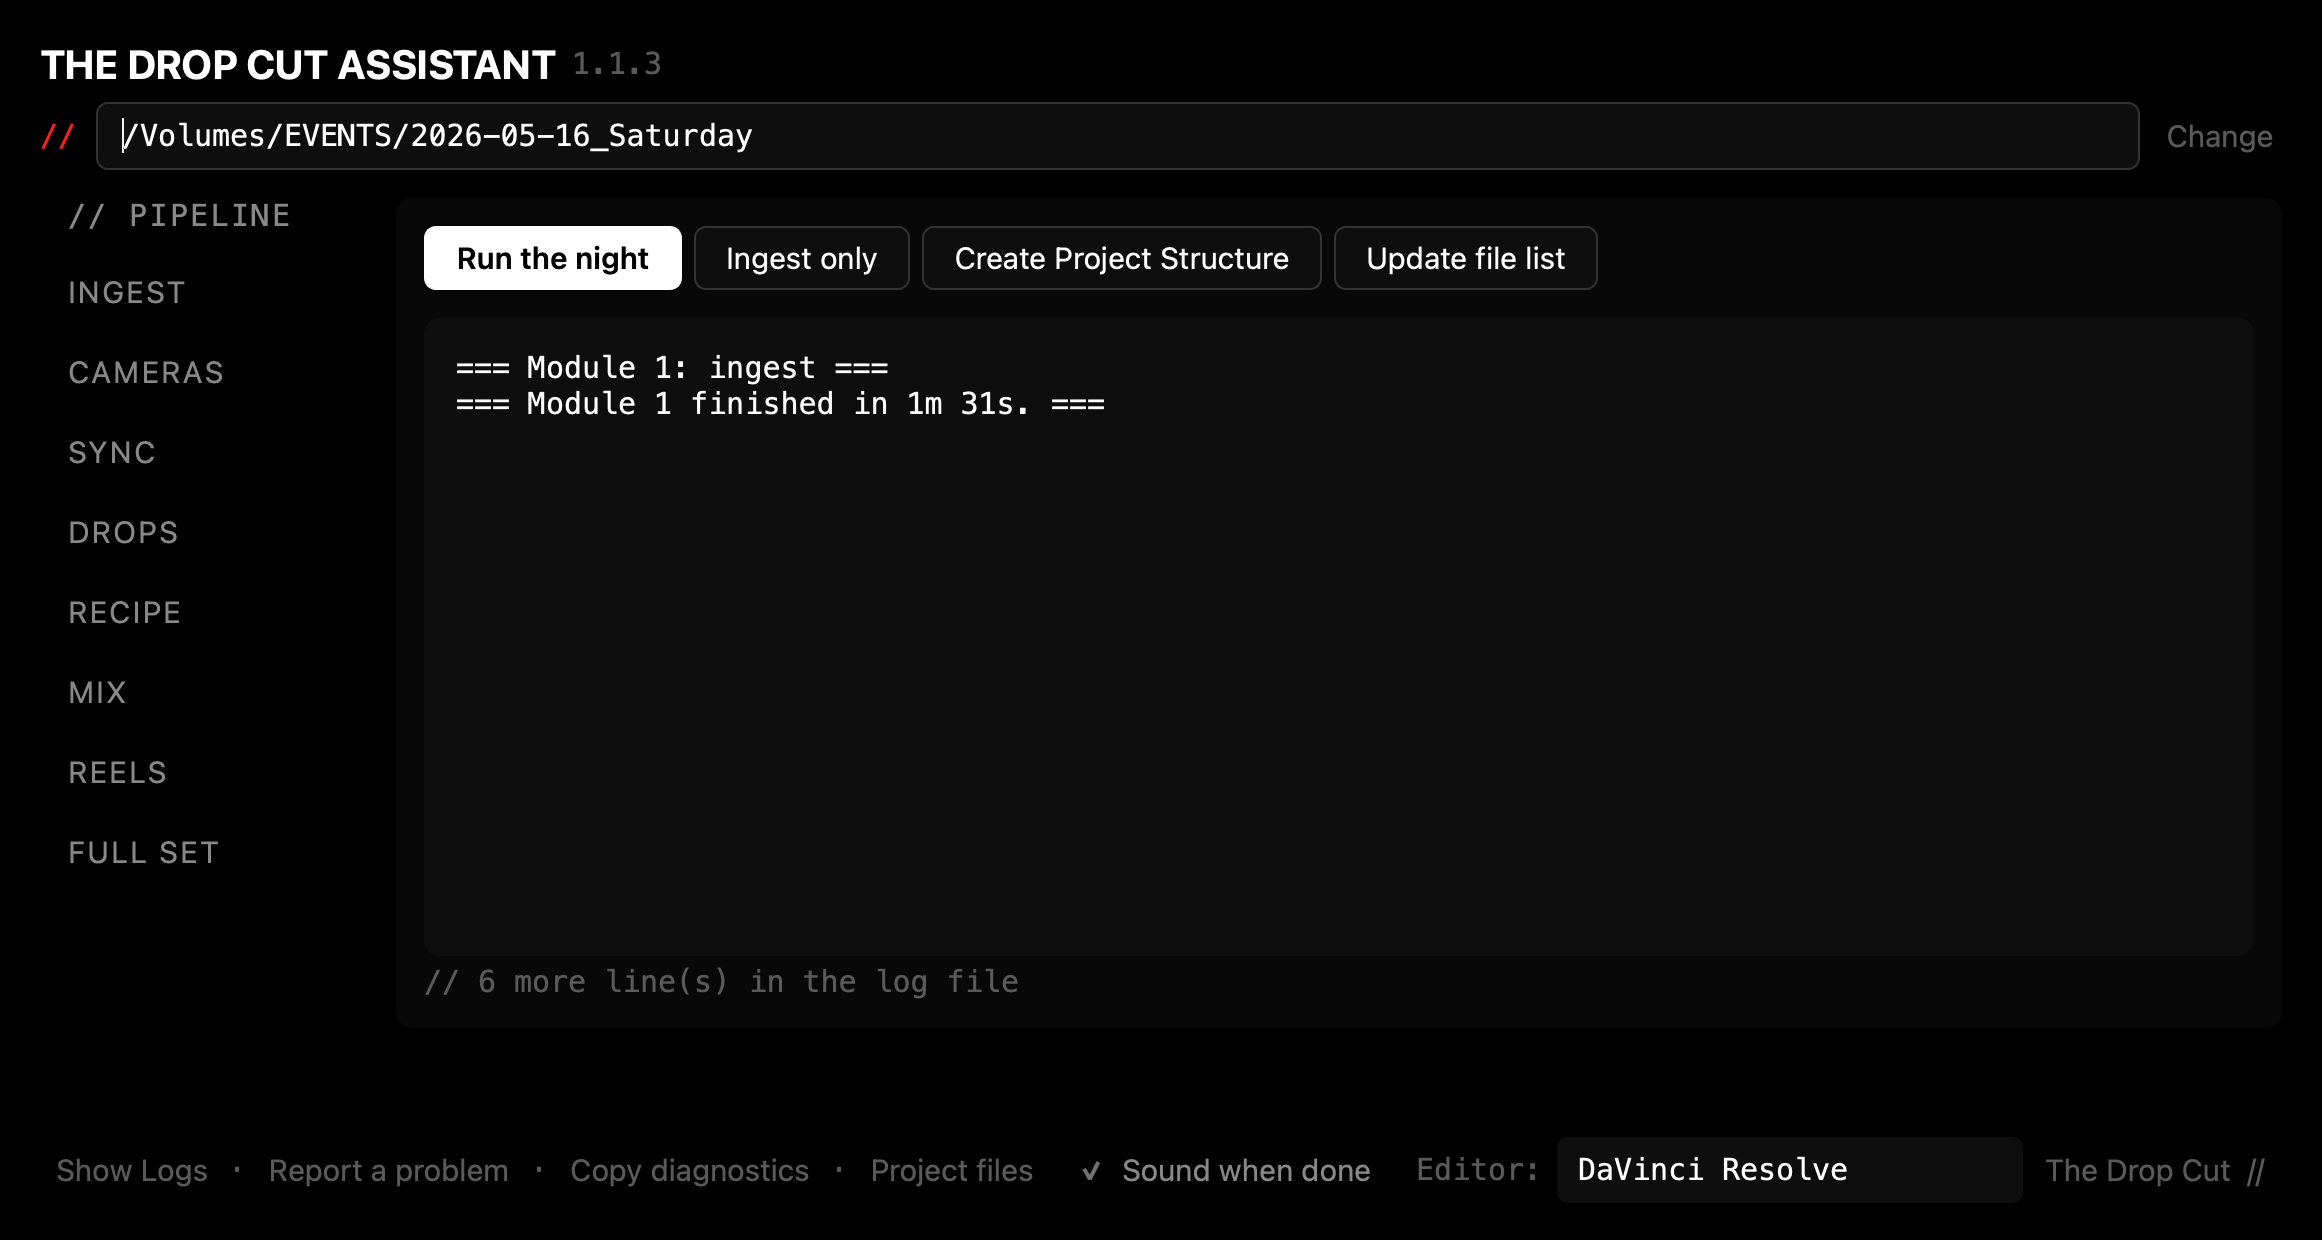The image size is (2322, 1240).
Task: Click the log line "=== Module 1: ingest ==="
Action: [672, 368]
